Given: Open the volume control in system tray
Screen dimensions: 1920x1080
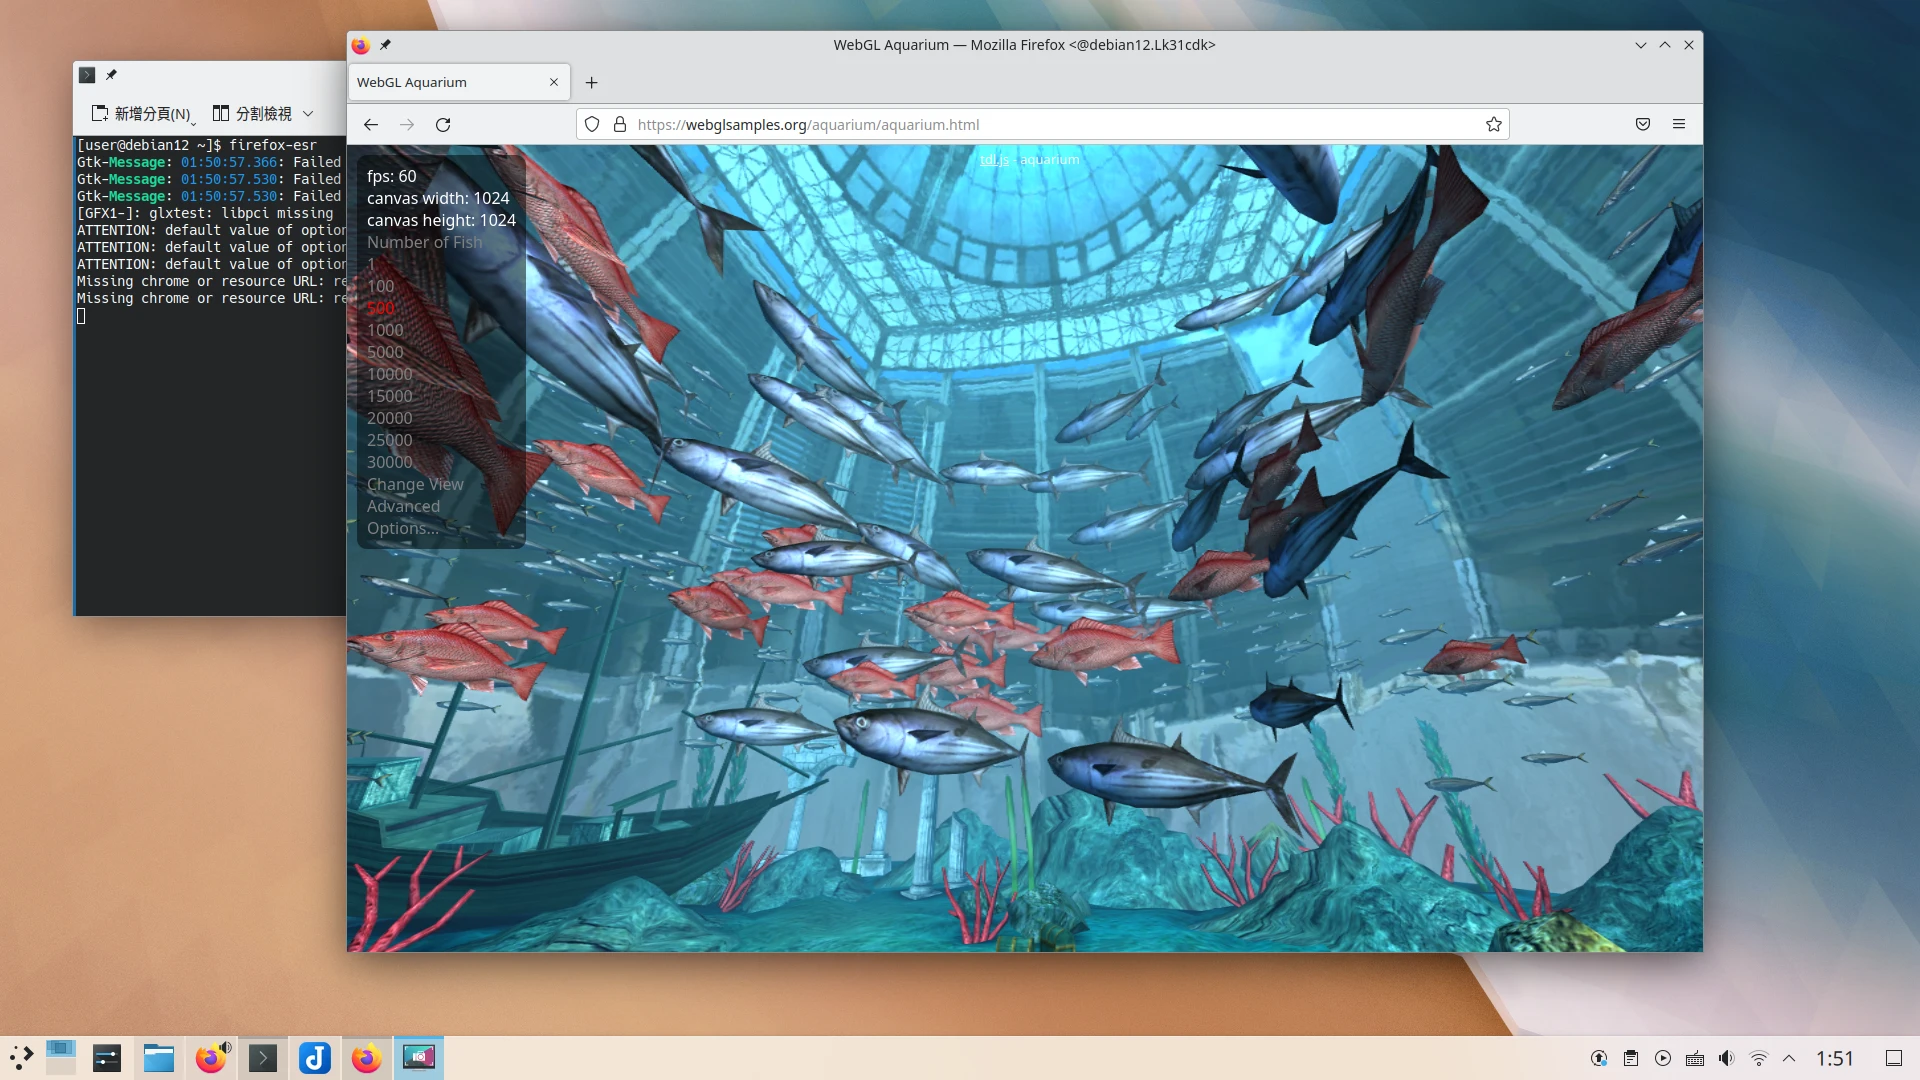Looking at the screenshot, I should click(1726, 1058).
